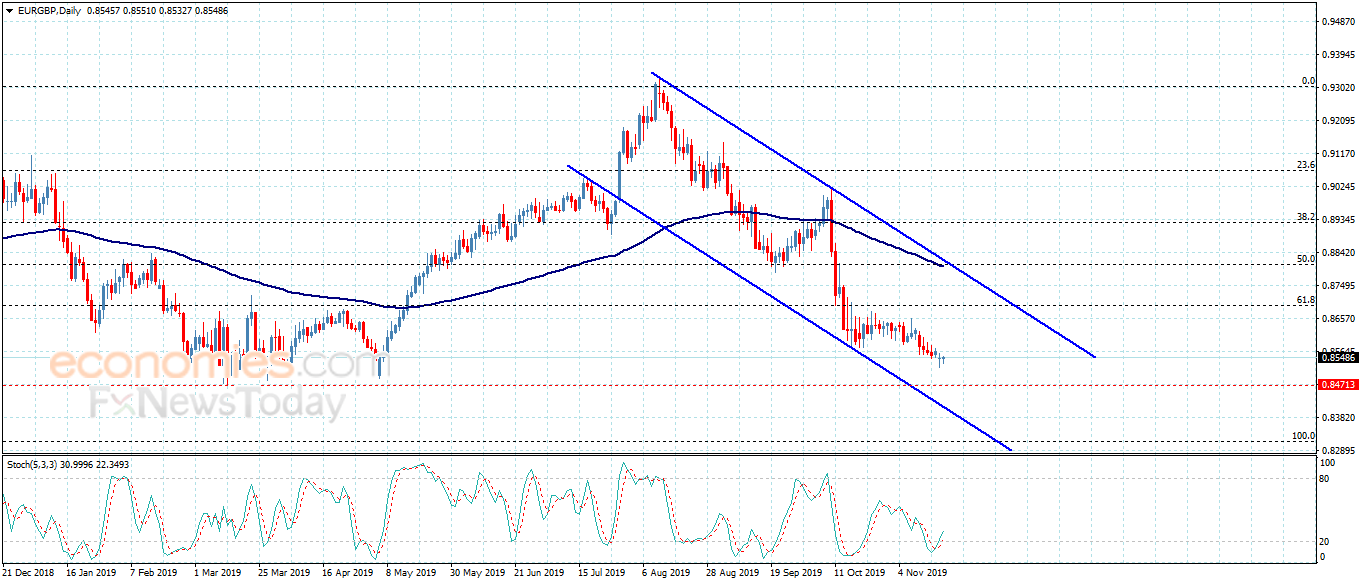Click the 0.94870 price axis value

point(1338,21)
